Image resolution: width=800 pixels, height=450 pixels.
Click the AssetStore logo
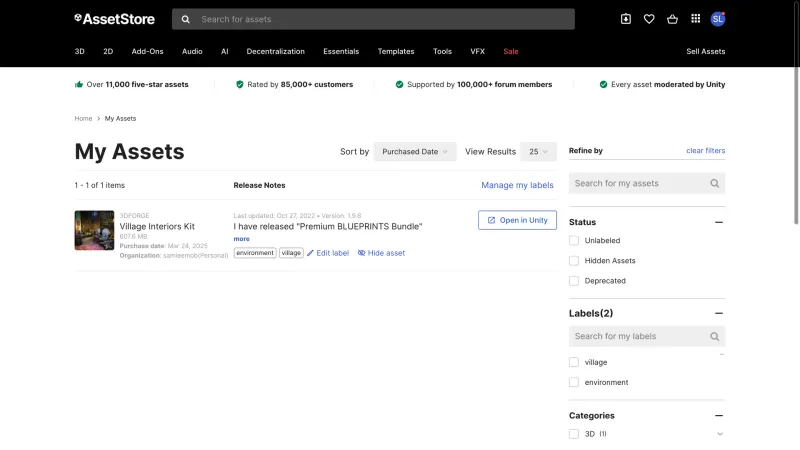click(114, 19)
